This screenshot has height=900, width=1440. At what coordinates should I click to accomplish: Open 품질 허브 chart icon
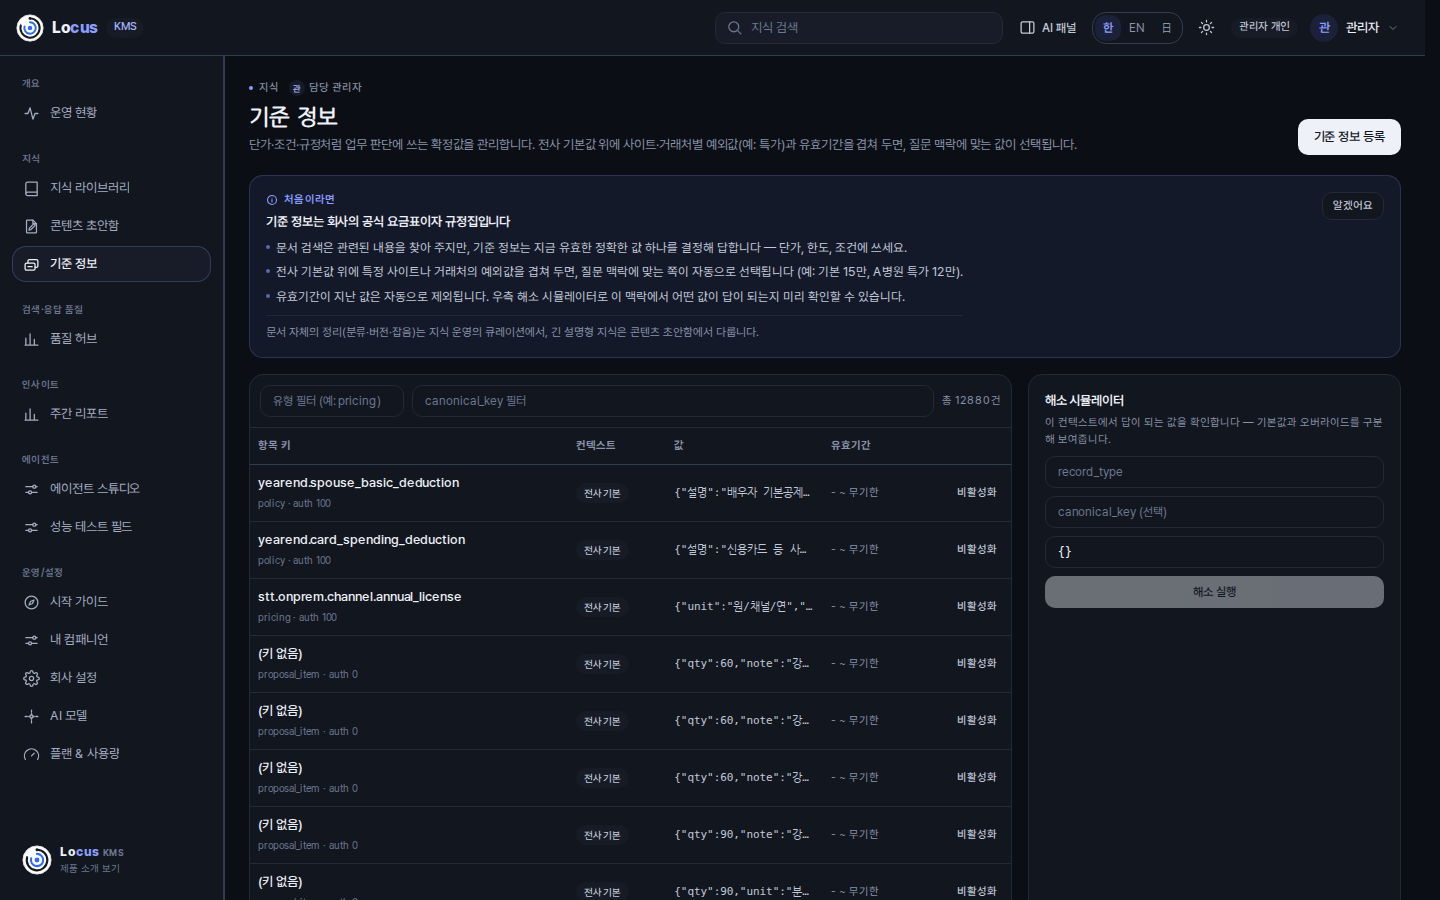[31, 339]
